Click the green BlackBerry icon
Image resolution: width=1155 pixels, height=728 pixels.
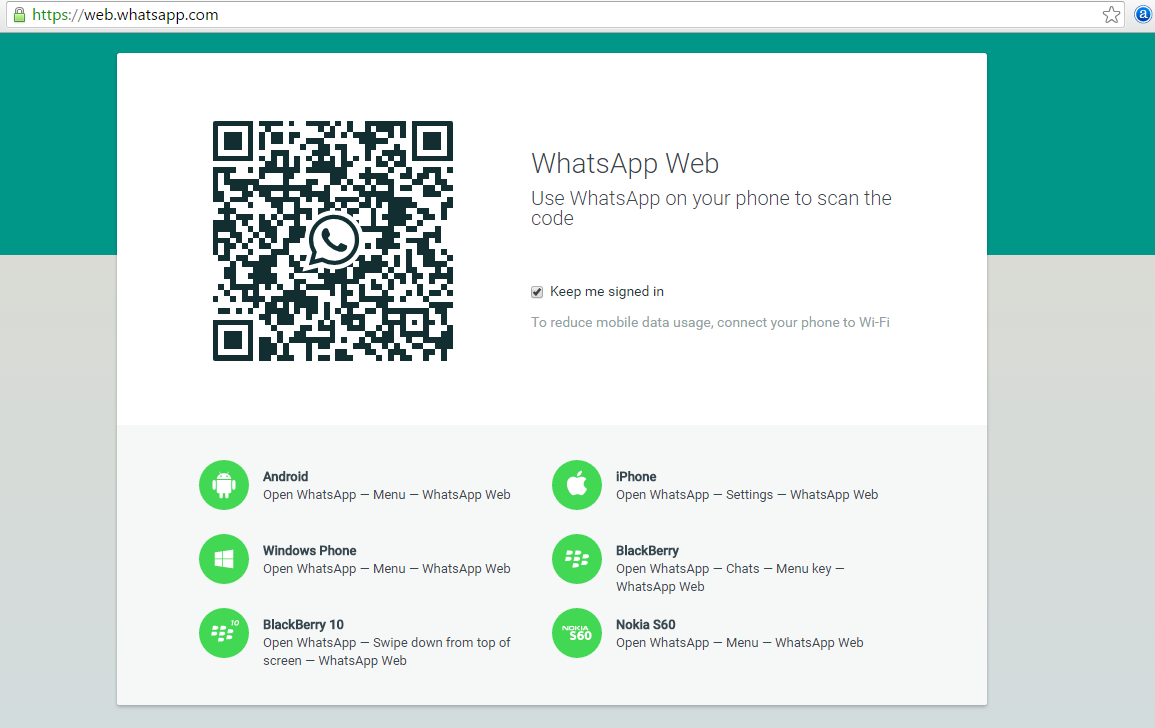pyautogui.click(x=577, y=558)
